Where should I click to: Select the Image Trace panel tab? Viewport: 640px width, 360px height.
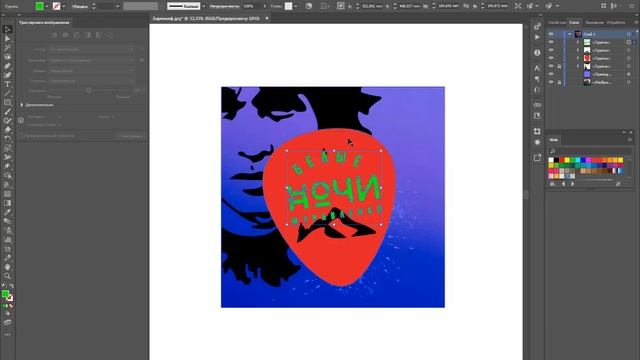[44, 22]
